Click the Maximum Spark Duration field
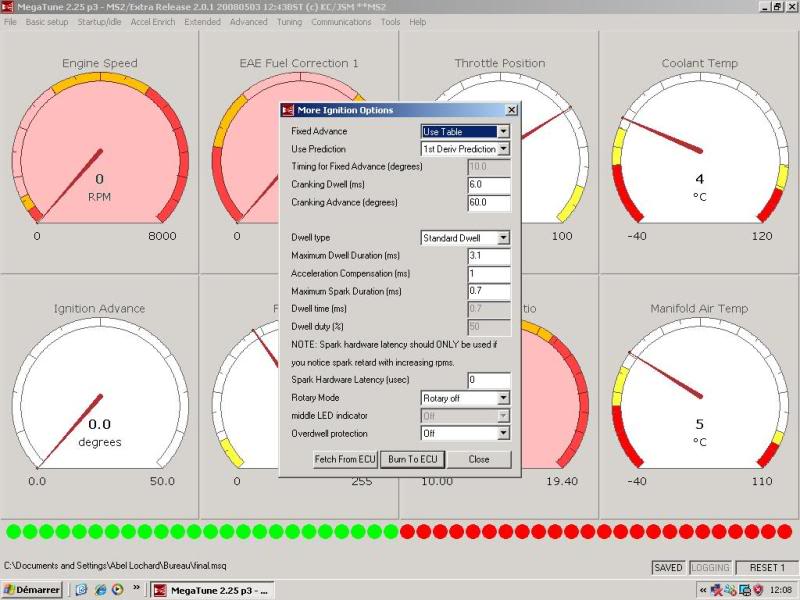 click(489, 291)
